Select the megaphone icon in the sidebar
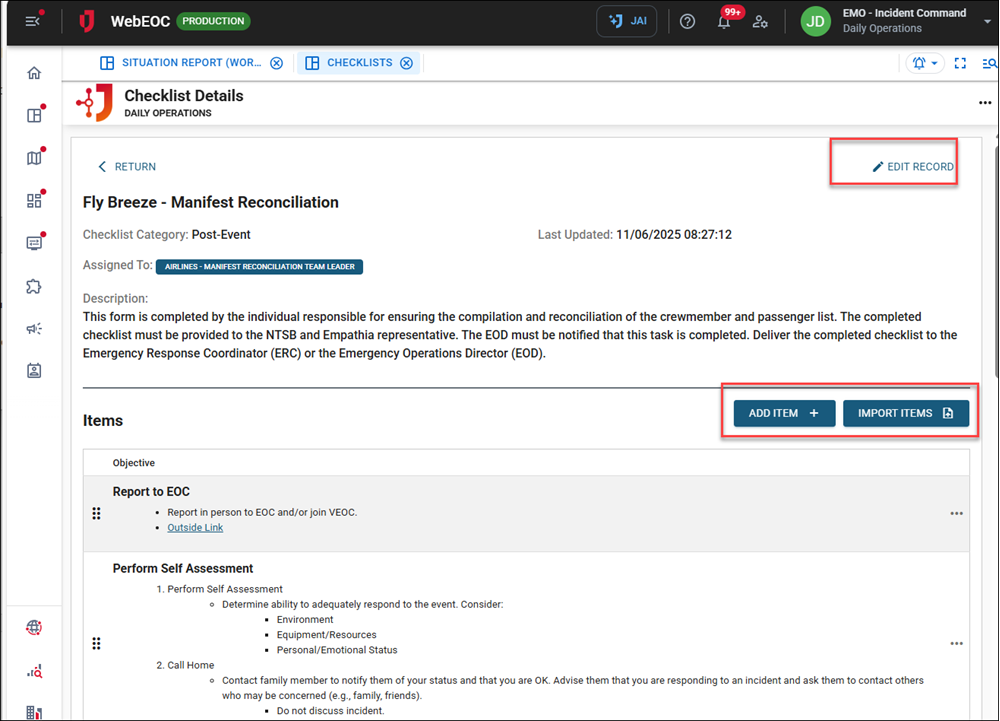 [33, 328]
